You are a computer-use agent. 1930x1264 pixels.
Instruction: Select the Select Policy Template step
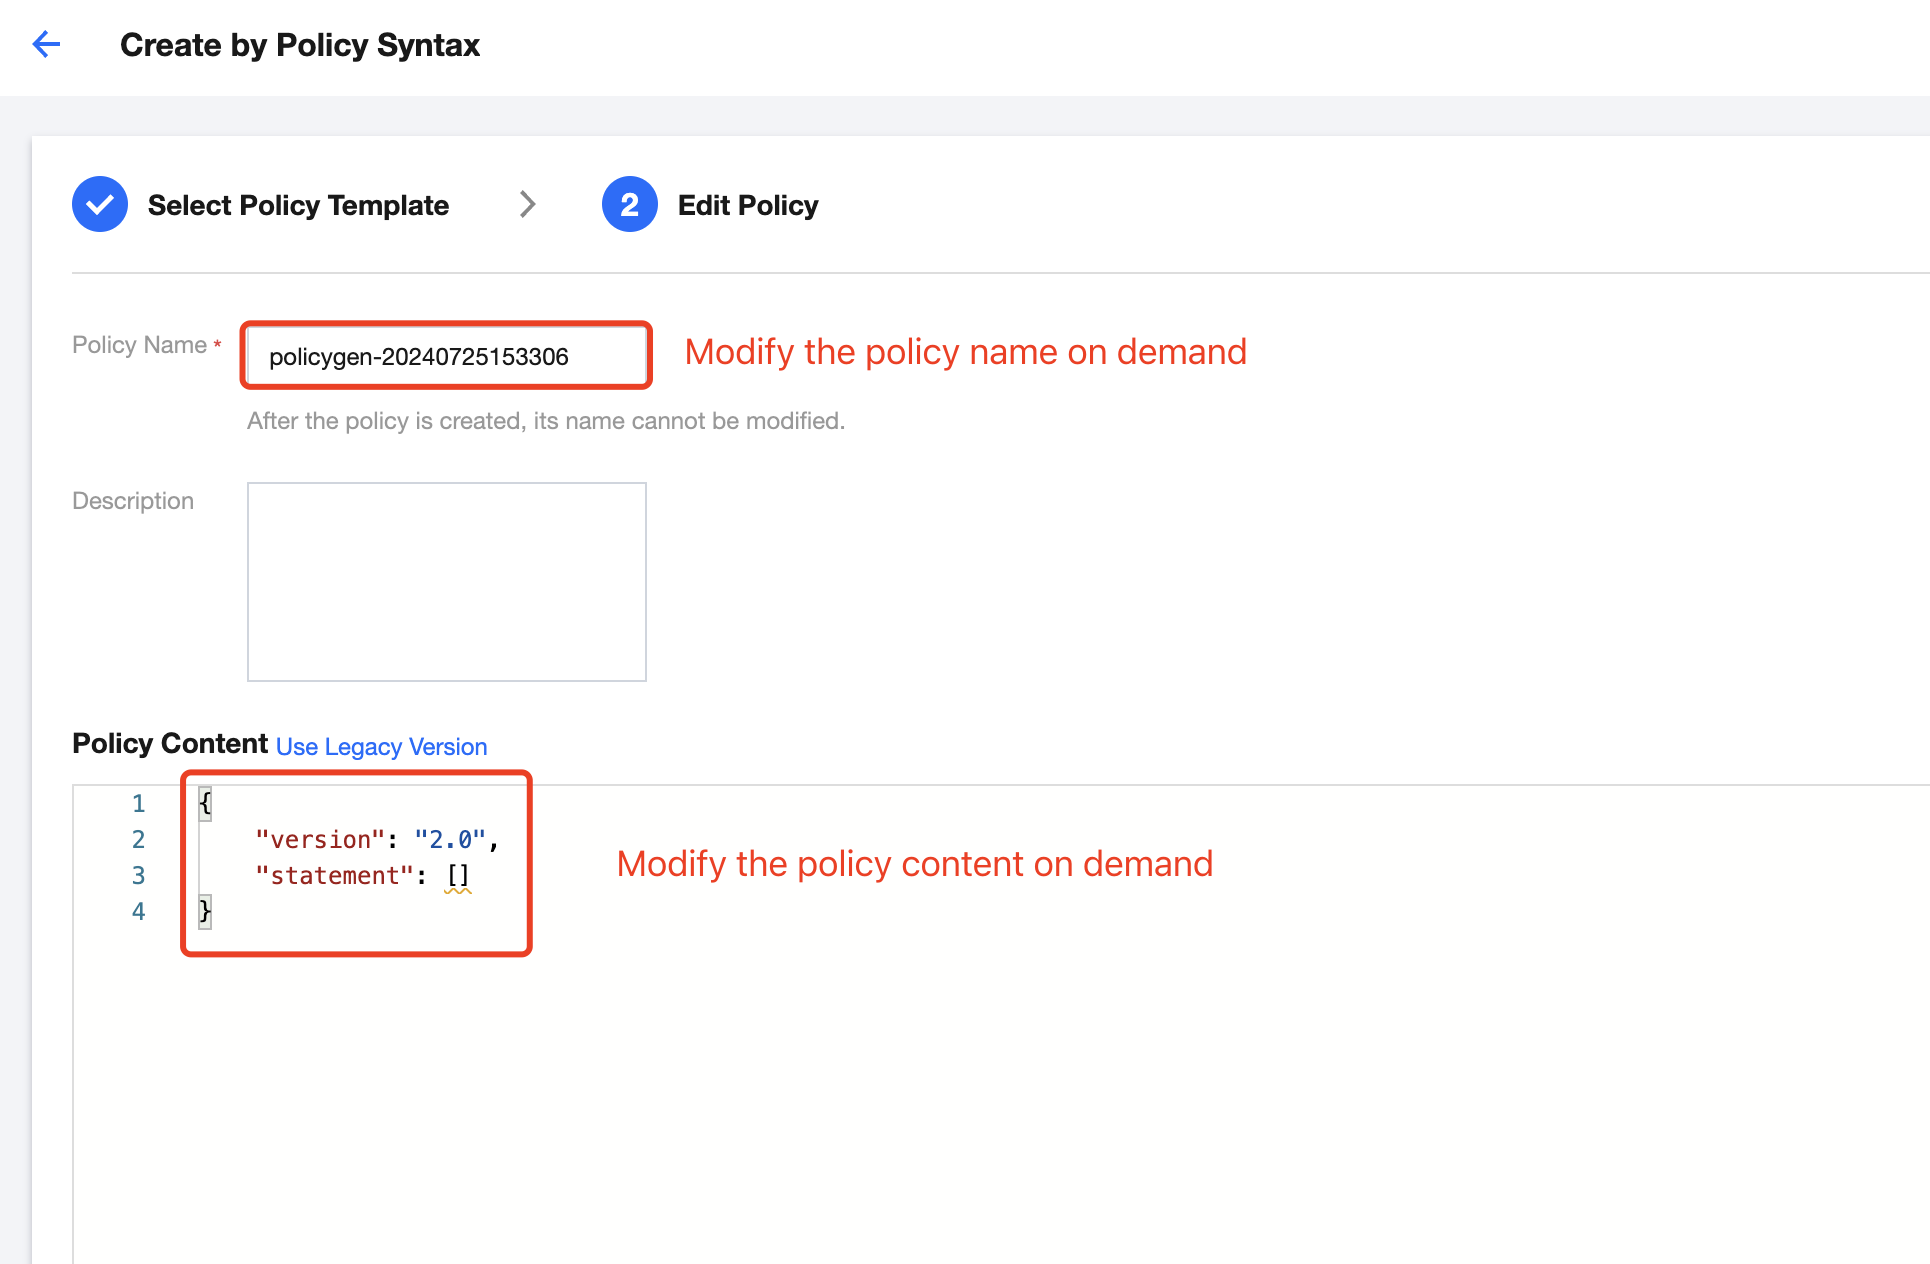click(x=298, y=205)
